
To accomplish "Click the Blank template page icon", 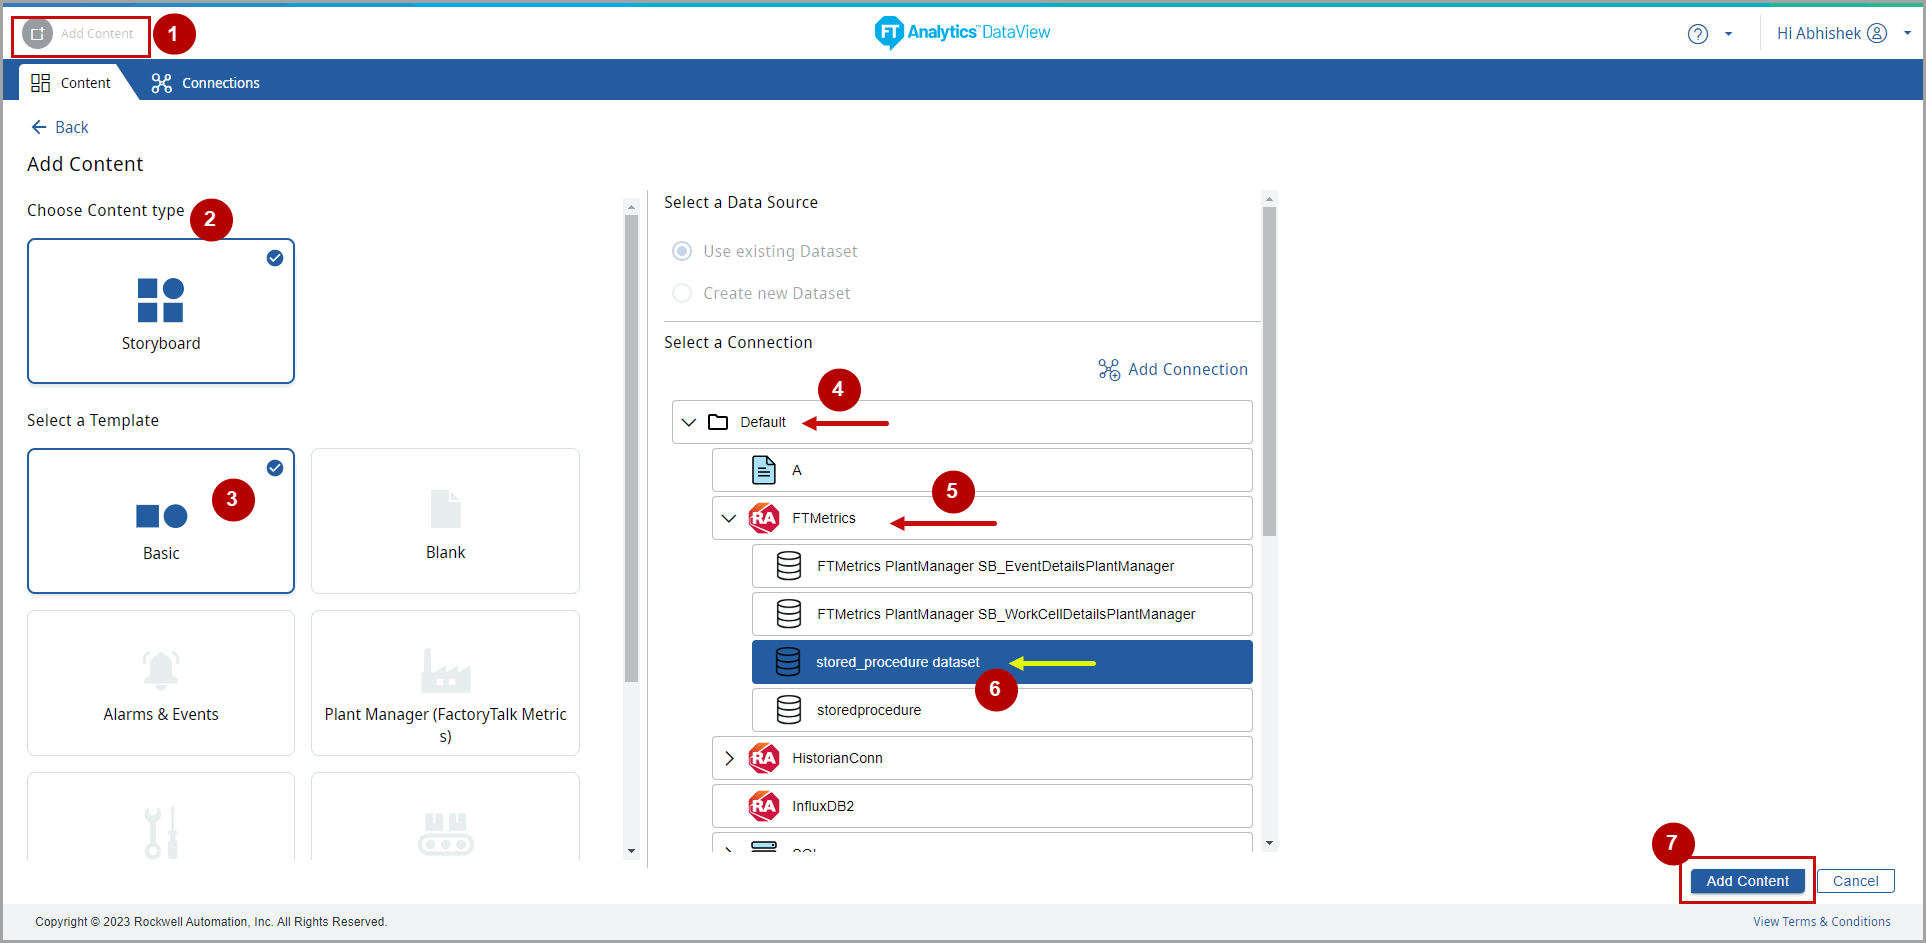I will pos(445,508).
